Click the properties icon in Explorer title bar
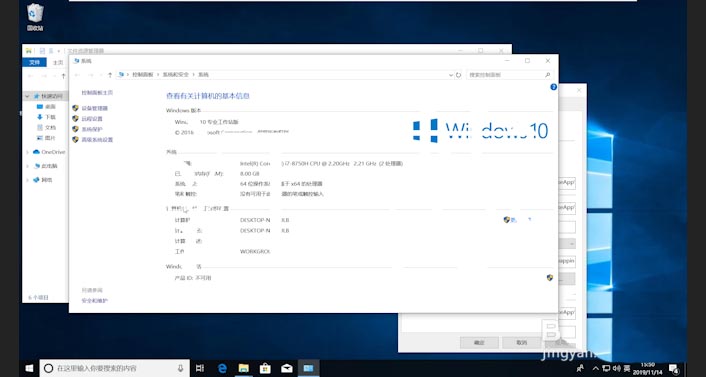The width and height of the screenshot is (706, 377). pos(42,51)
